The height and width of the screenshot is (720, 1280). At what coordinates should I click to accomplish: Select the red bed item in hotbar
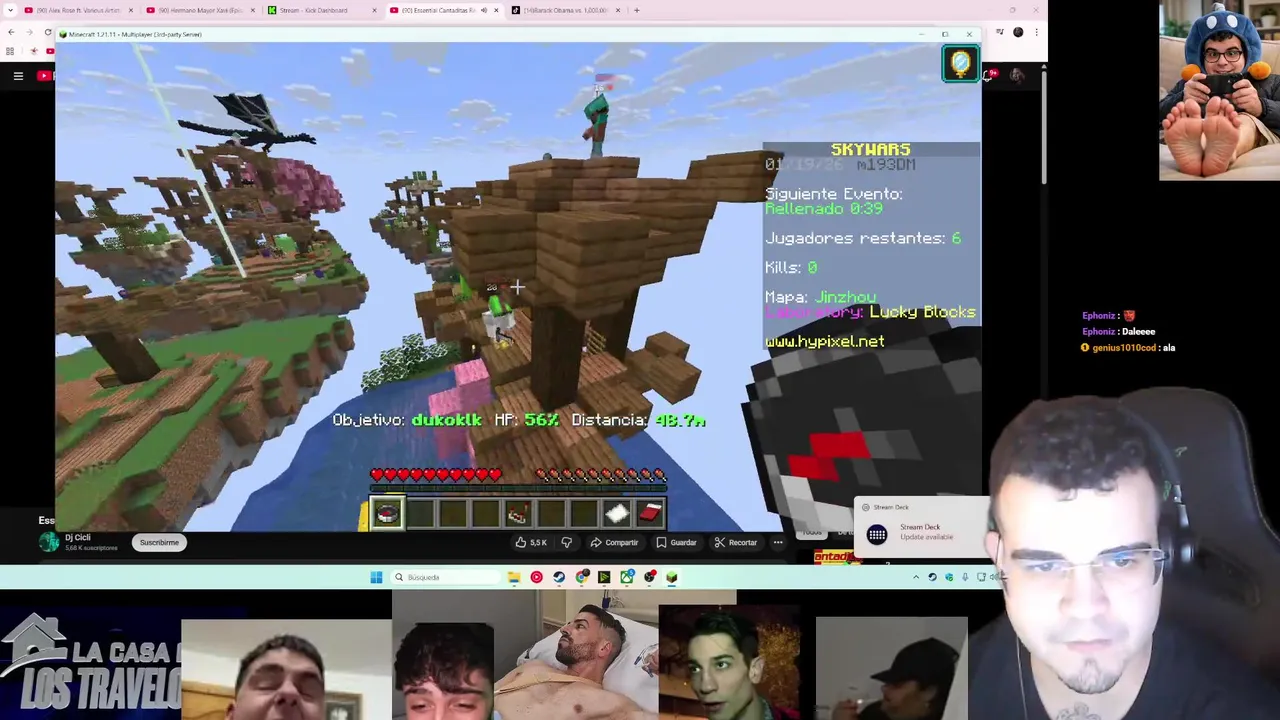649,514
